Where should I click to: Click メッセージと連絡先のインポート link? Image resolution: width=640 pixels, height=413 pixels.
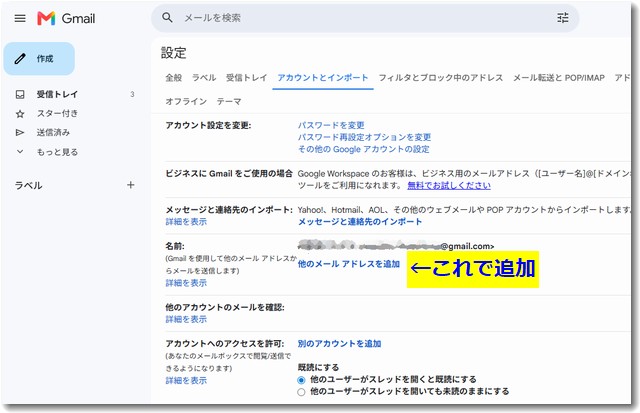pyautogui.click(x=360, y=222)
